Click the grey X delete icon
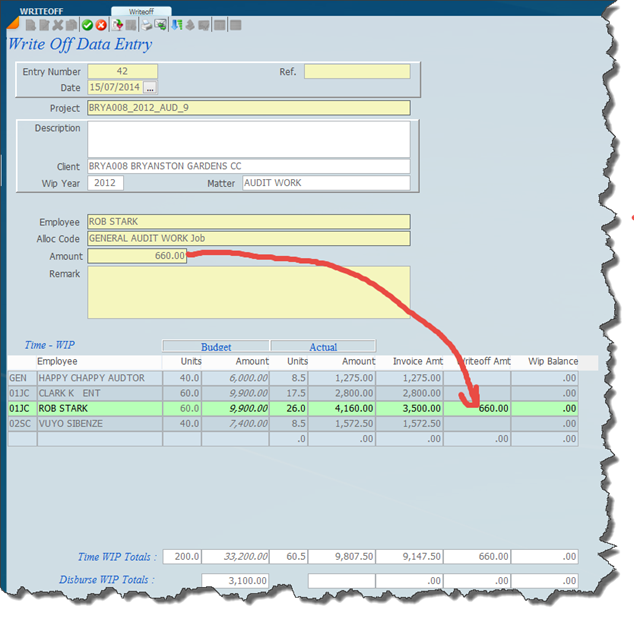634x619 pixels. pos(58,24)
